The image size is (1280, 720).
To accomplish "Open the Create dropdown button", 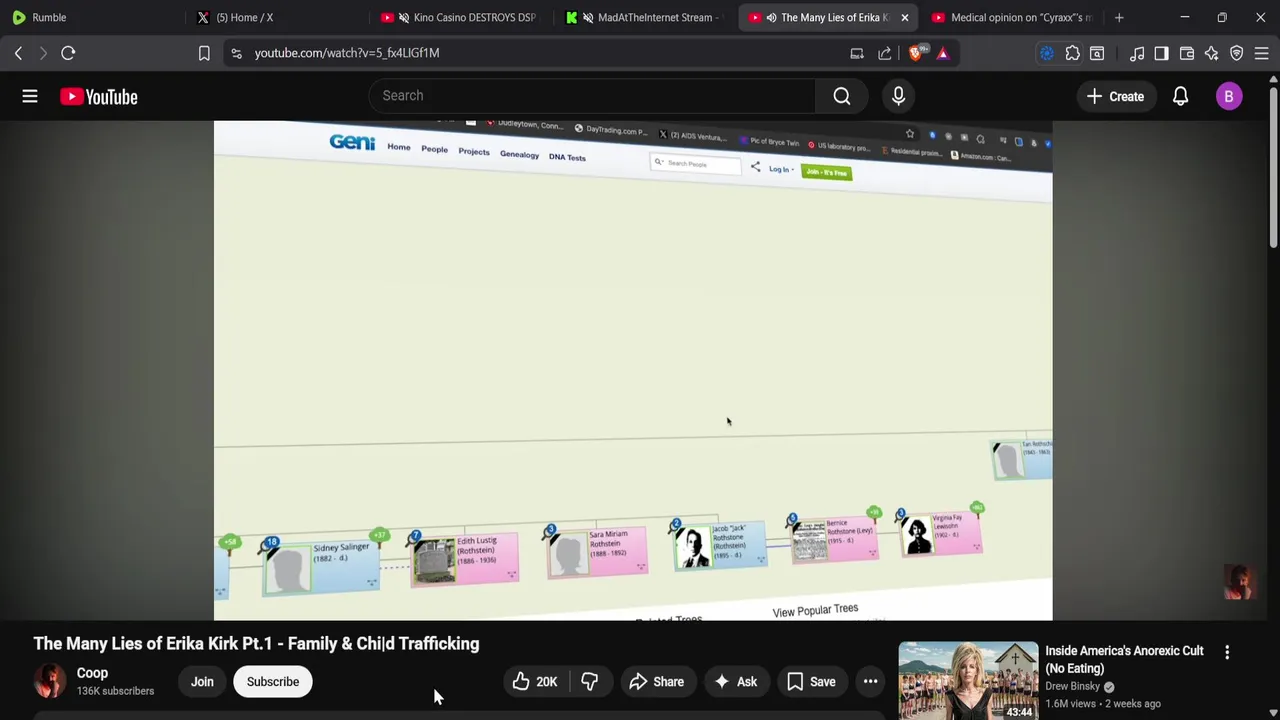I will pos(1115,96).
